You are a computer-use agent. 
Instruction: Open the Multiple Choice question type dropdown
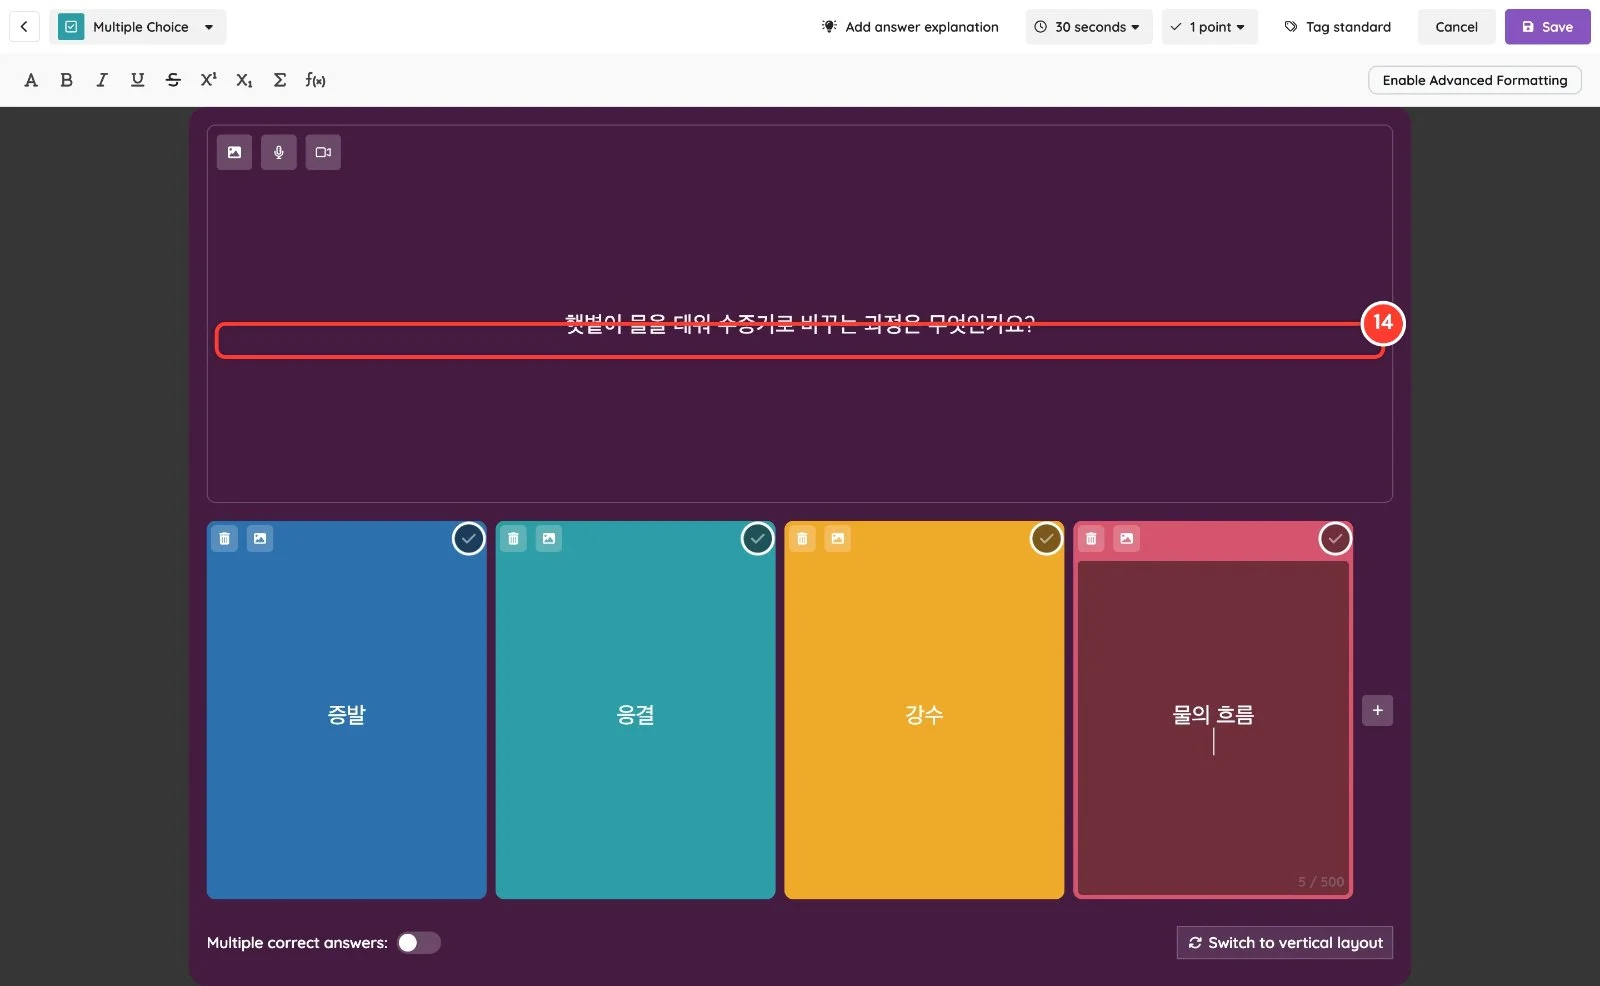coord(138,27)
